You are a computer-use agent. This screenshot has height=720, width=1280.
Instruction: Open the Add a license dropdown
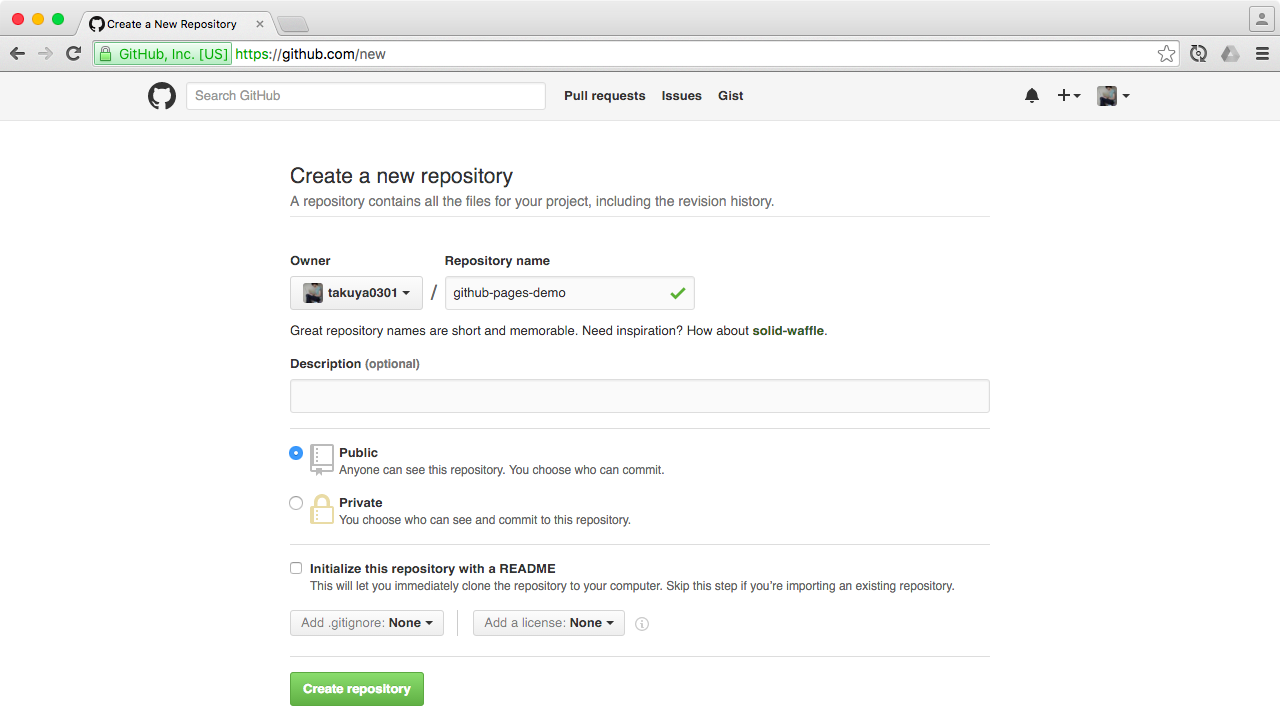[548, 622]
